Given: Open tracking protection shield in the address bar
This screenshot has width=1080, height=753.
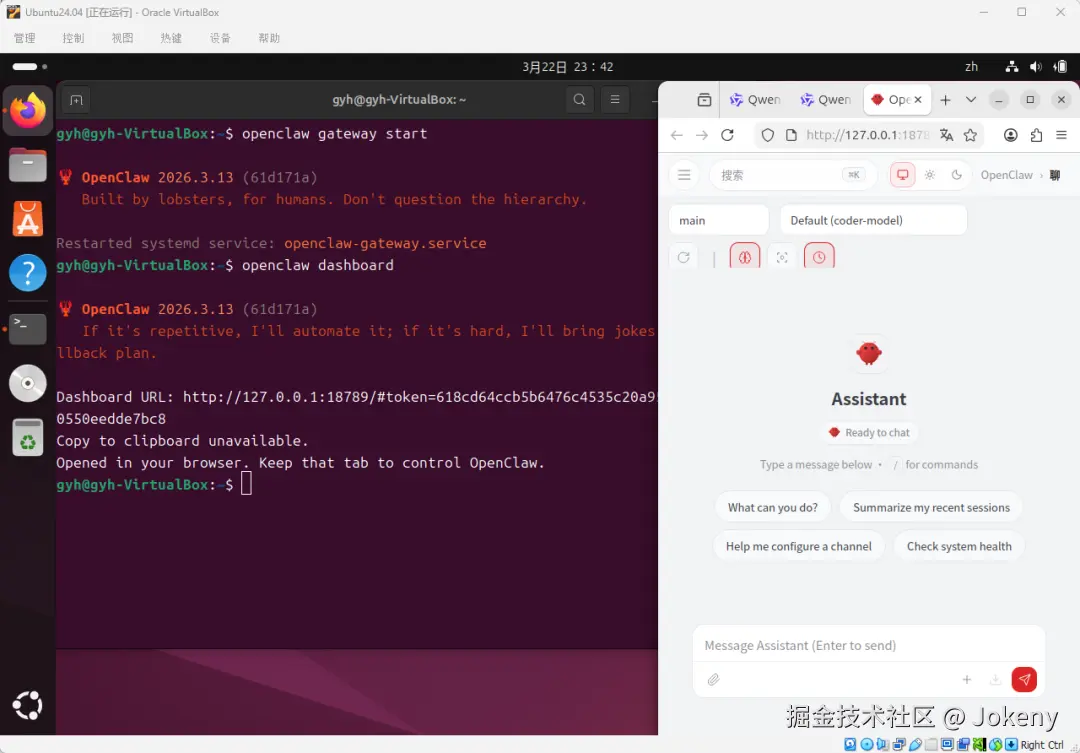Looking at the screenshot, I should [767, 135].
